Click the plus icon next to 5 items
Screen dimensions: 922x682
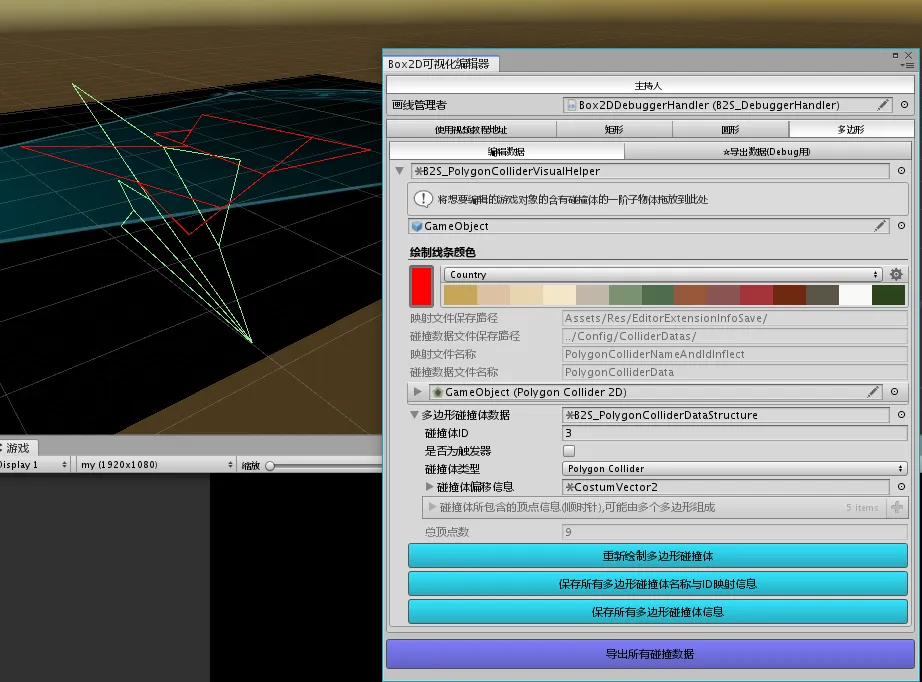pyautogui.click(x=897, y=507)
